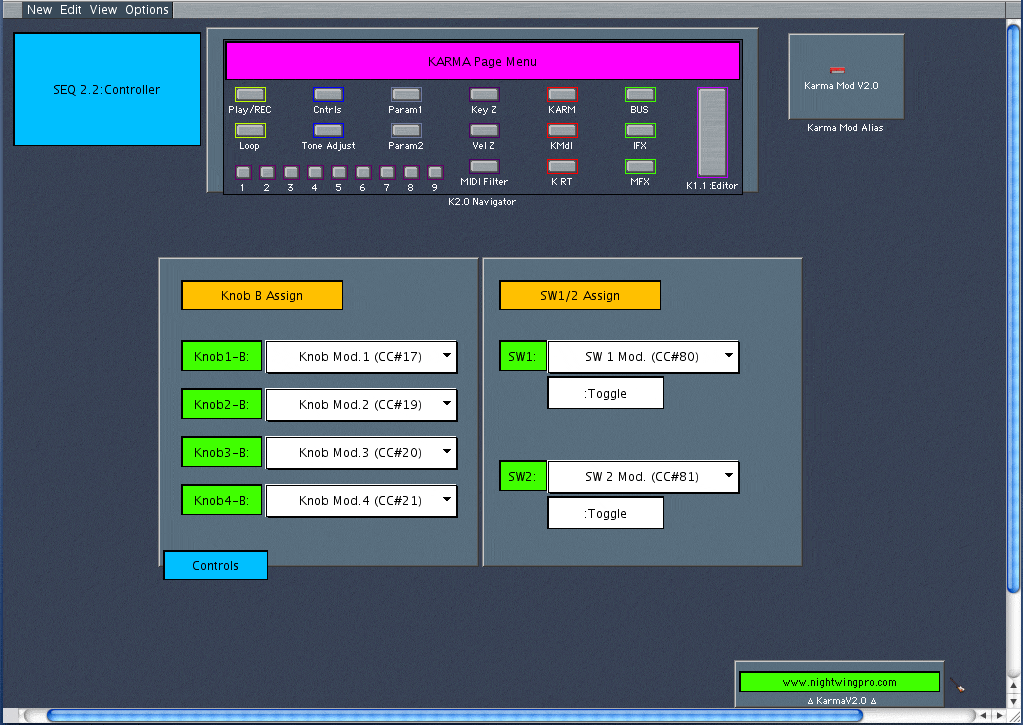1023x725 pixels.
Task: Click the MFX page button
Action: (640, 166)
